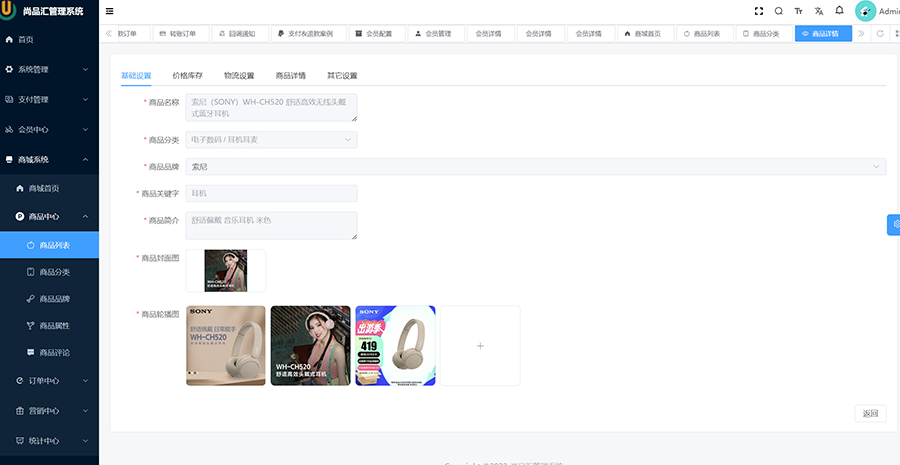The width and height of the screenshot is (900, 465).
Task: Open the 商品分类 dropdown (电子数码 / 耳机耳麦)
Action: point(271,140)
